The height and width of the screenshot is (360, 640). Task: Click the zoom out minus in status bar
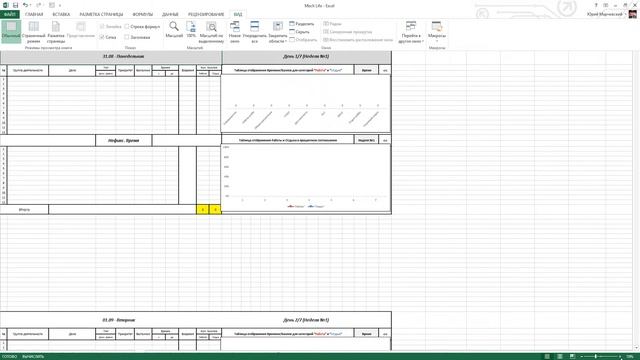582,357
